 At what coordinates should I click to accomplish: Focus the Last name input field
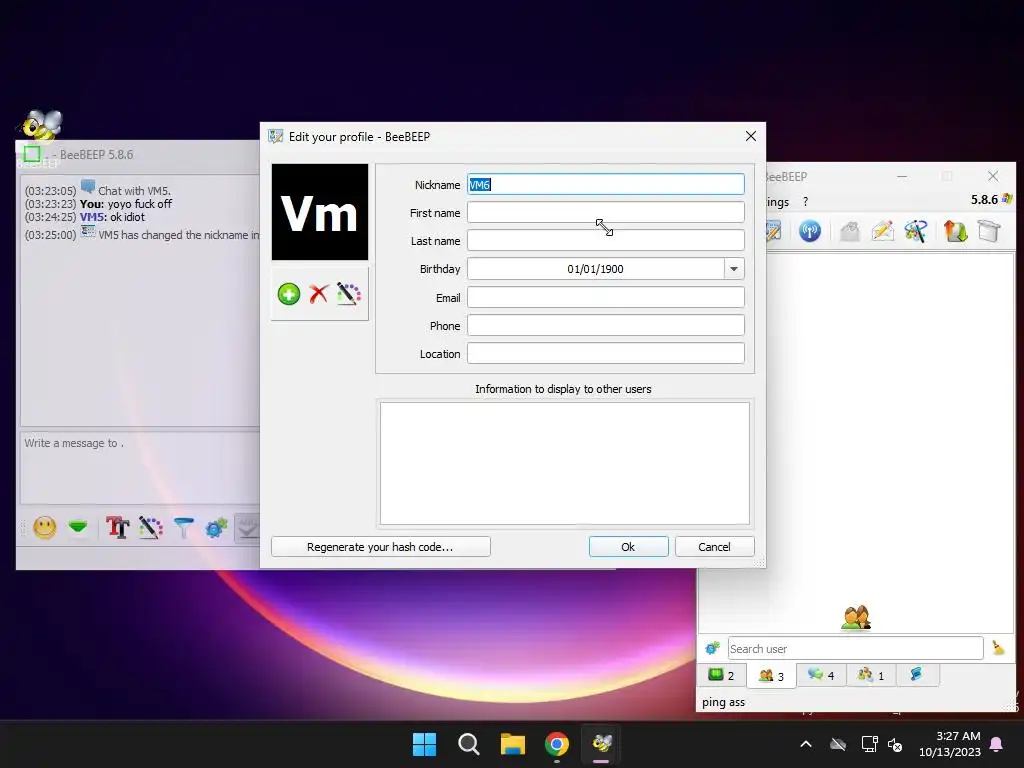click(605, 240)
